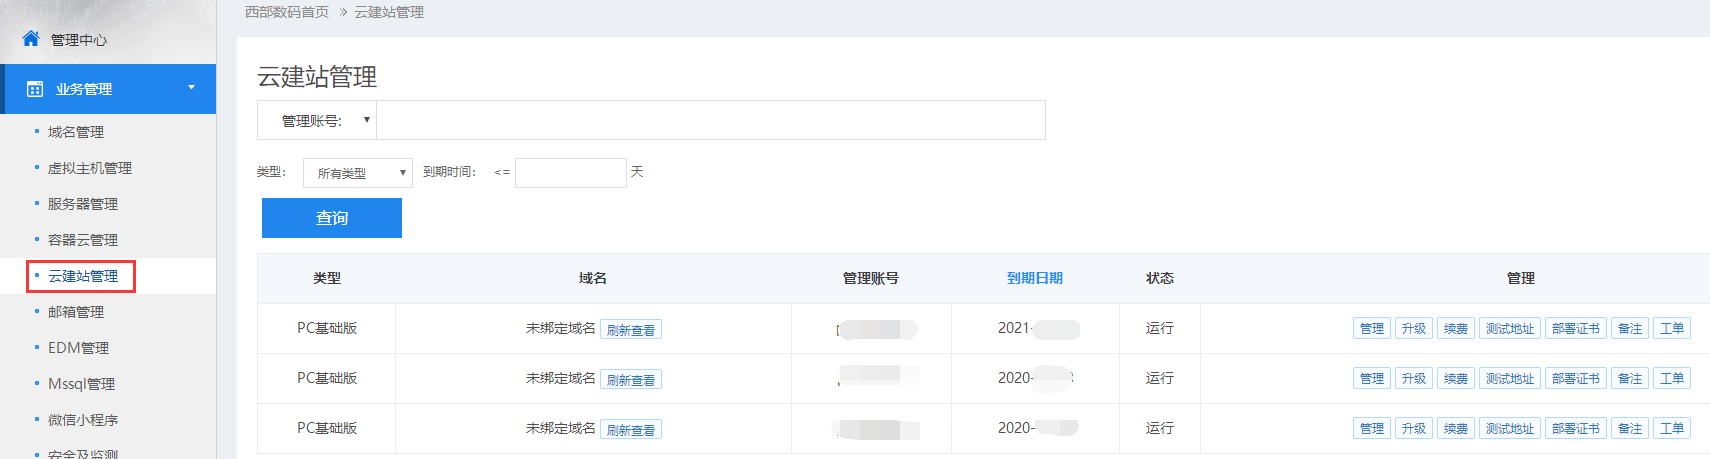
Task: Click the 到期时间 days input field
Action: click(x=570, y=173)
